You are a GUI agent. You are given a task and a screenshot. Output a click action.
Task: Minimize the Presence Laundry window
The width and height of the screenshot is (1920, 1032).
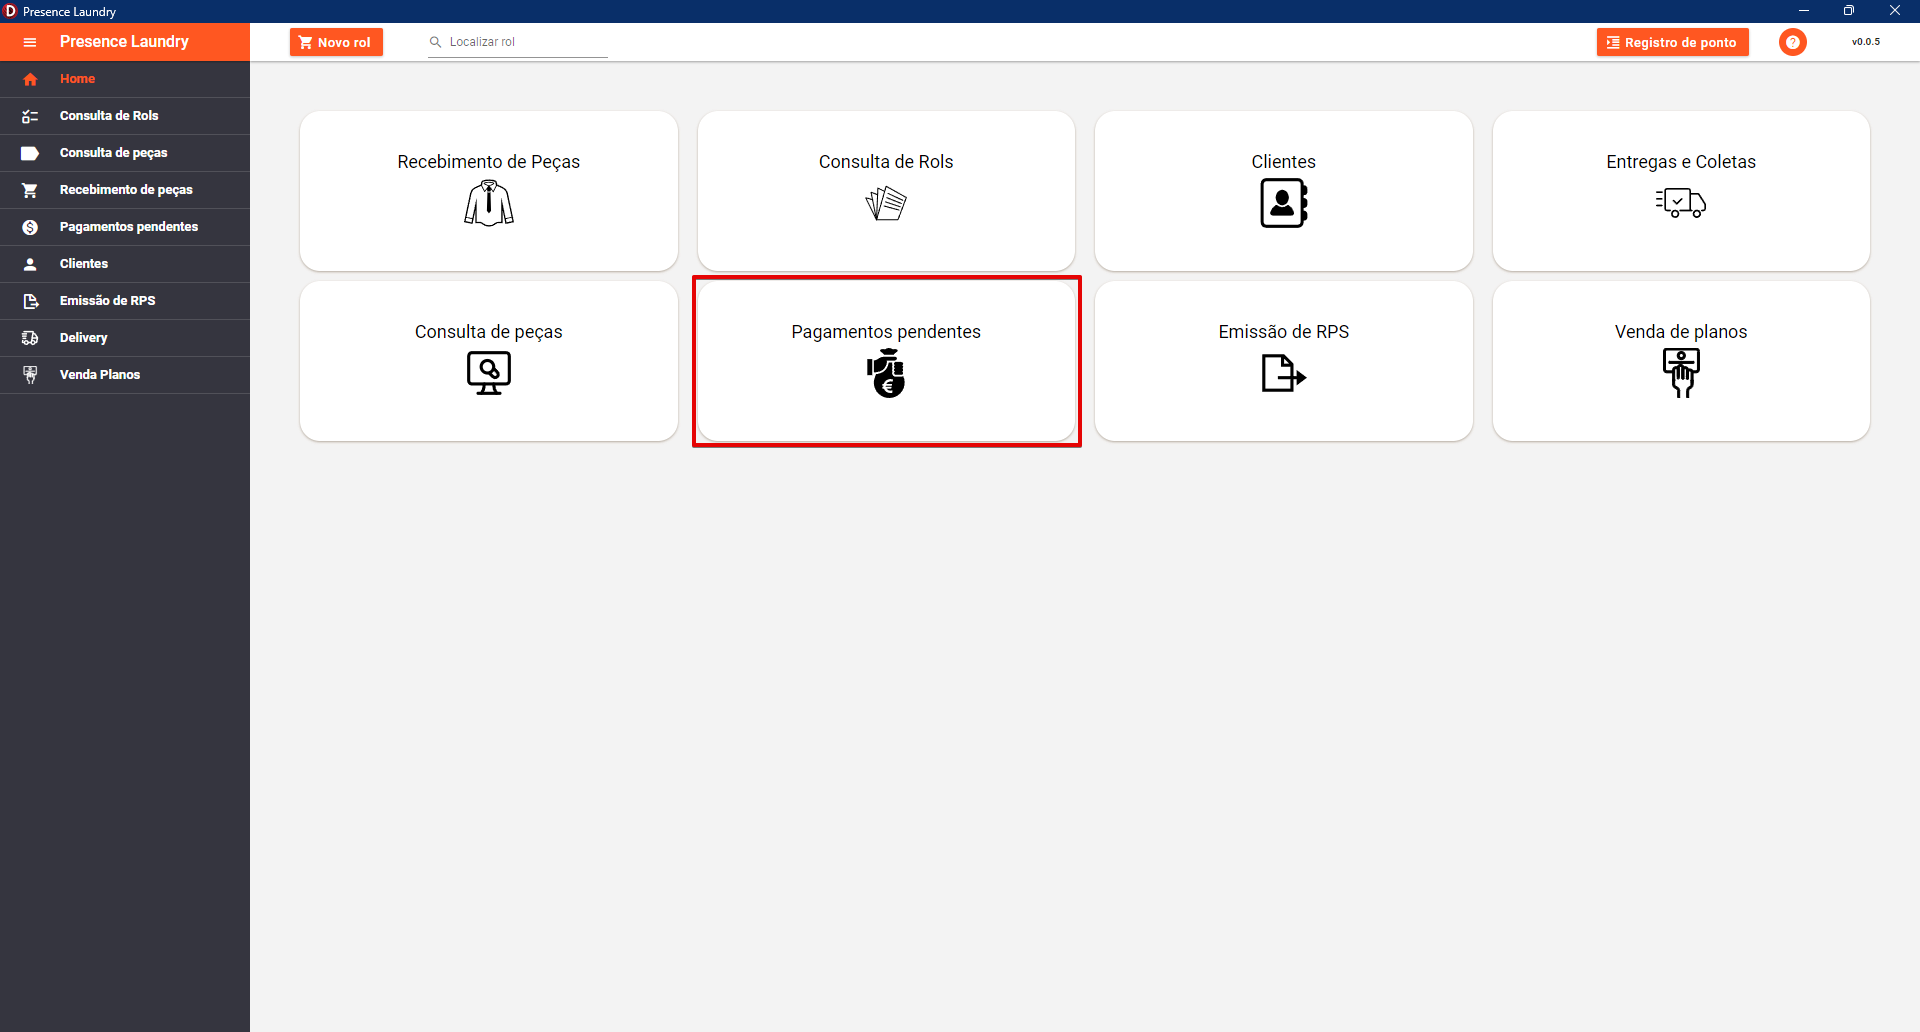pyautogui.click(x=1804, y=11)
